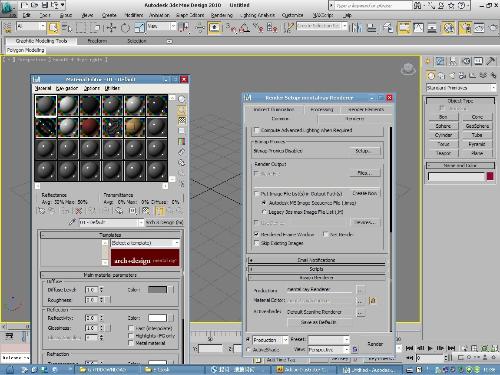Collapse the Templates rollout

(110, 235)
